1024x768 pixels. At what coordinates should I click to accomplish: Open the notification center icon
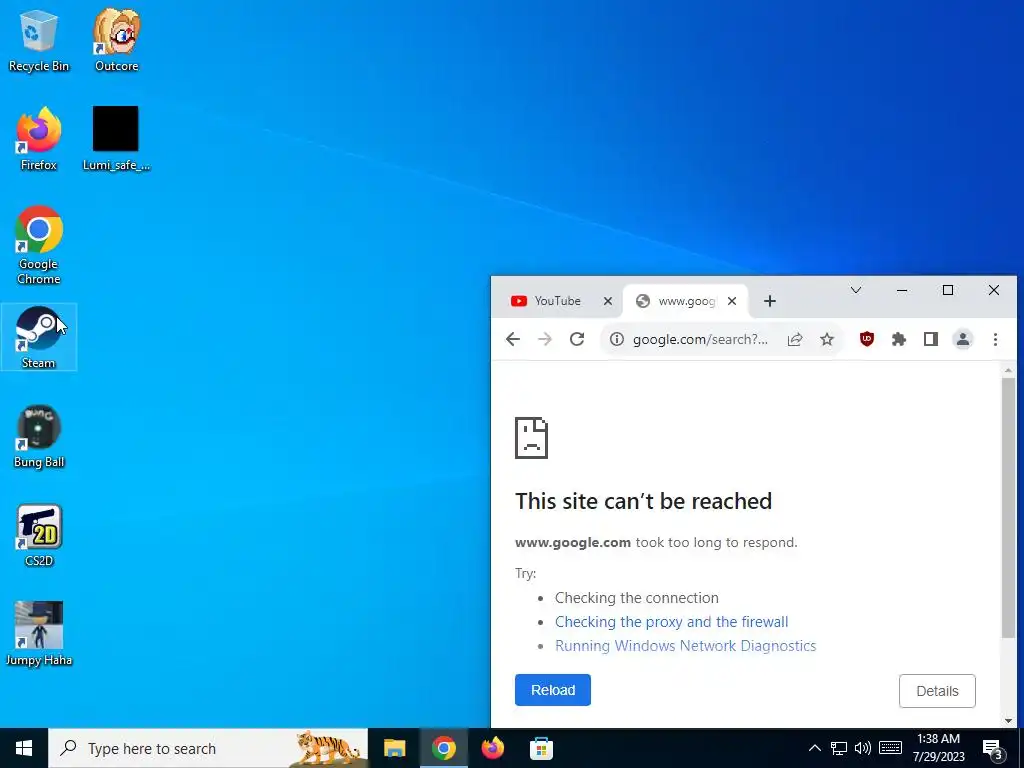coord(992,748)
